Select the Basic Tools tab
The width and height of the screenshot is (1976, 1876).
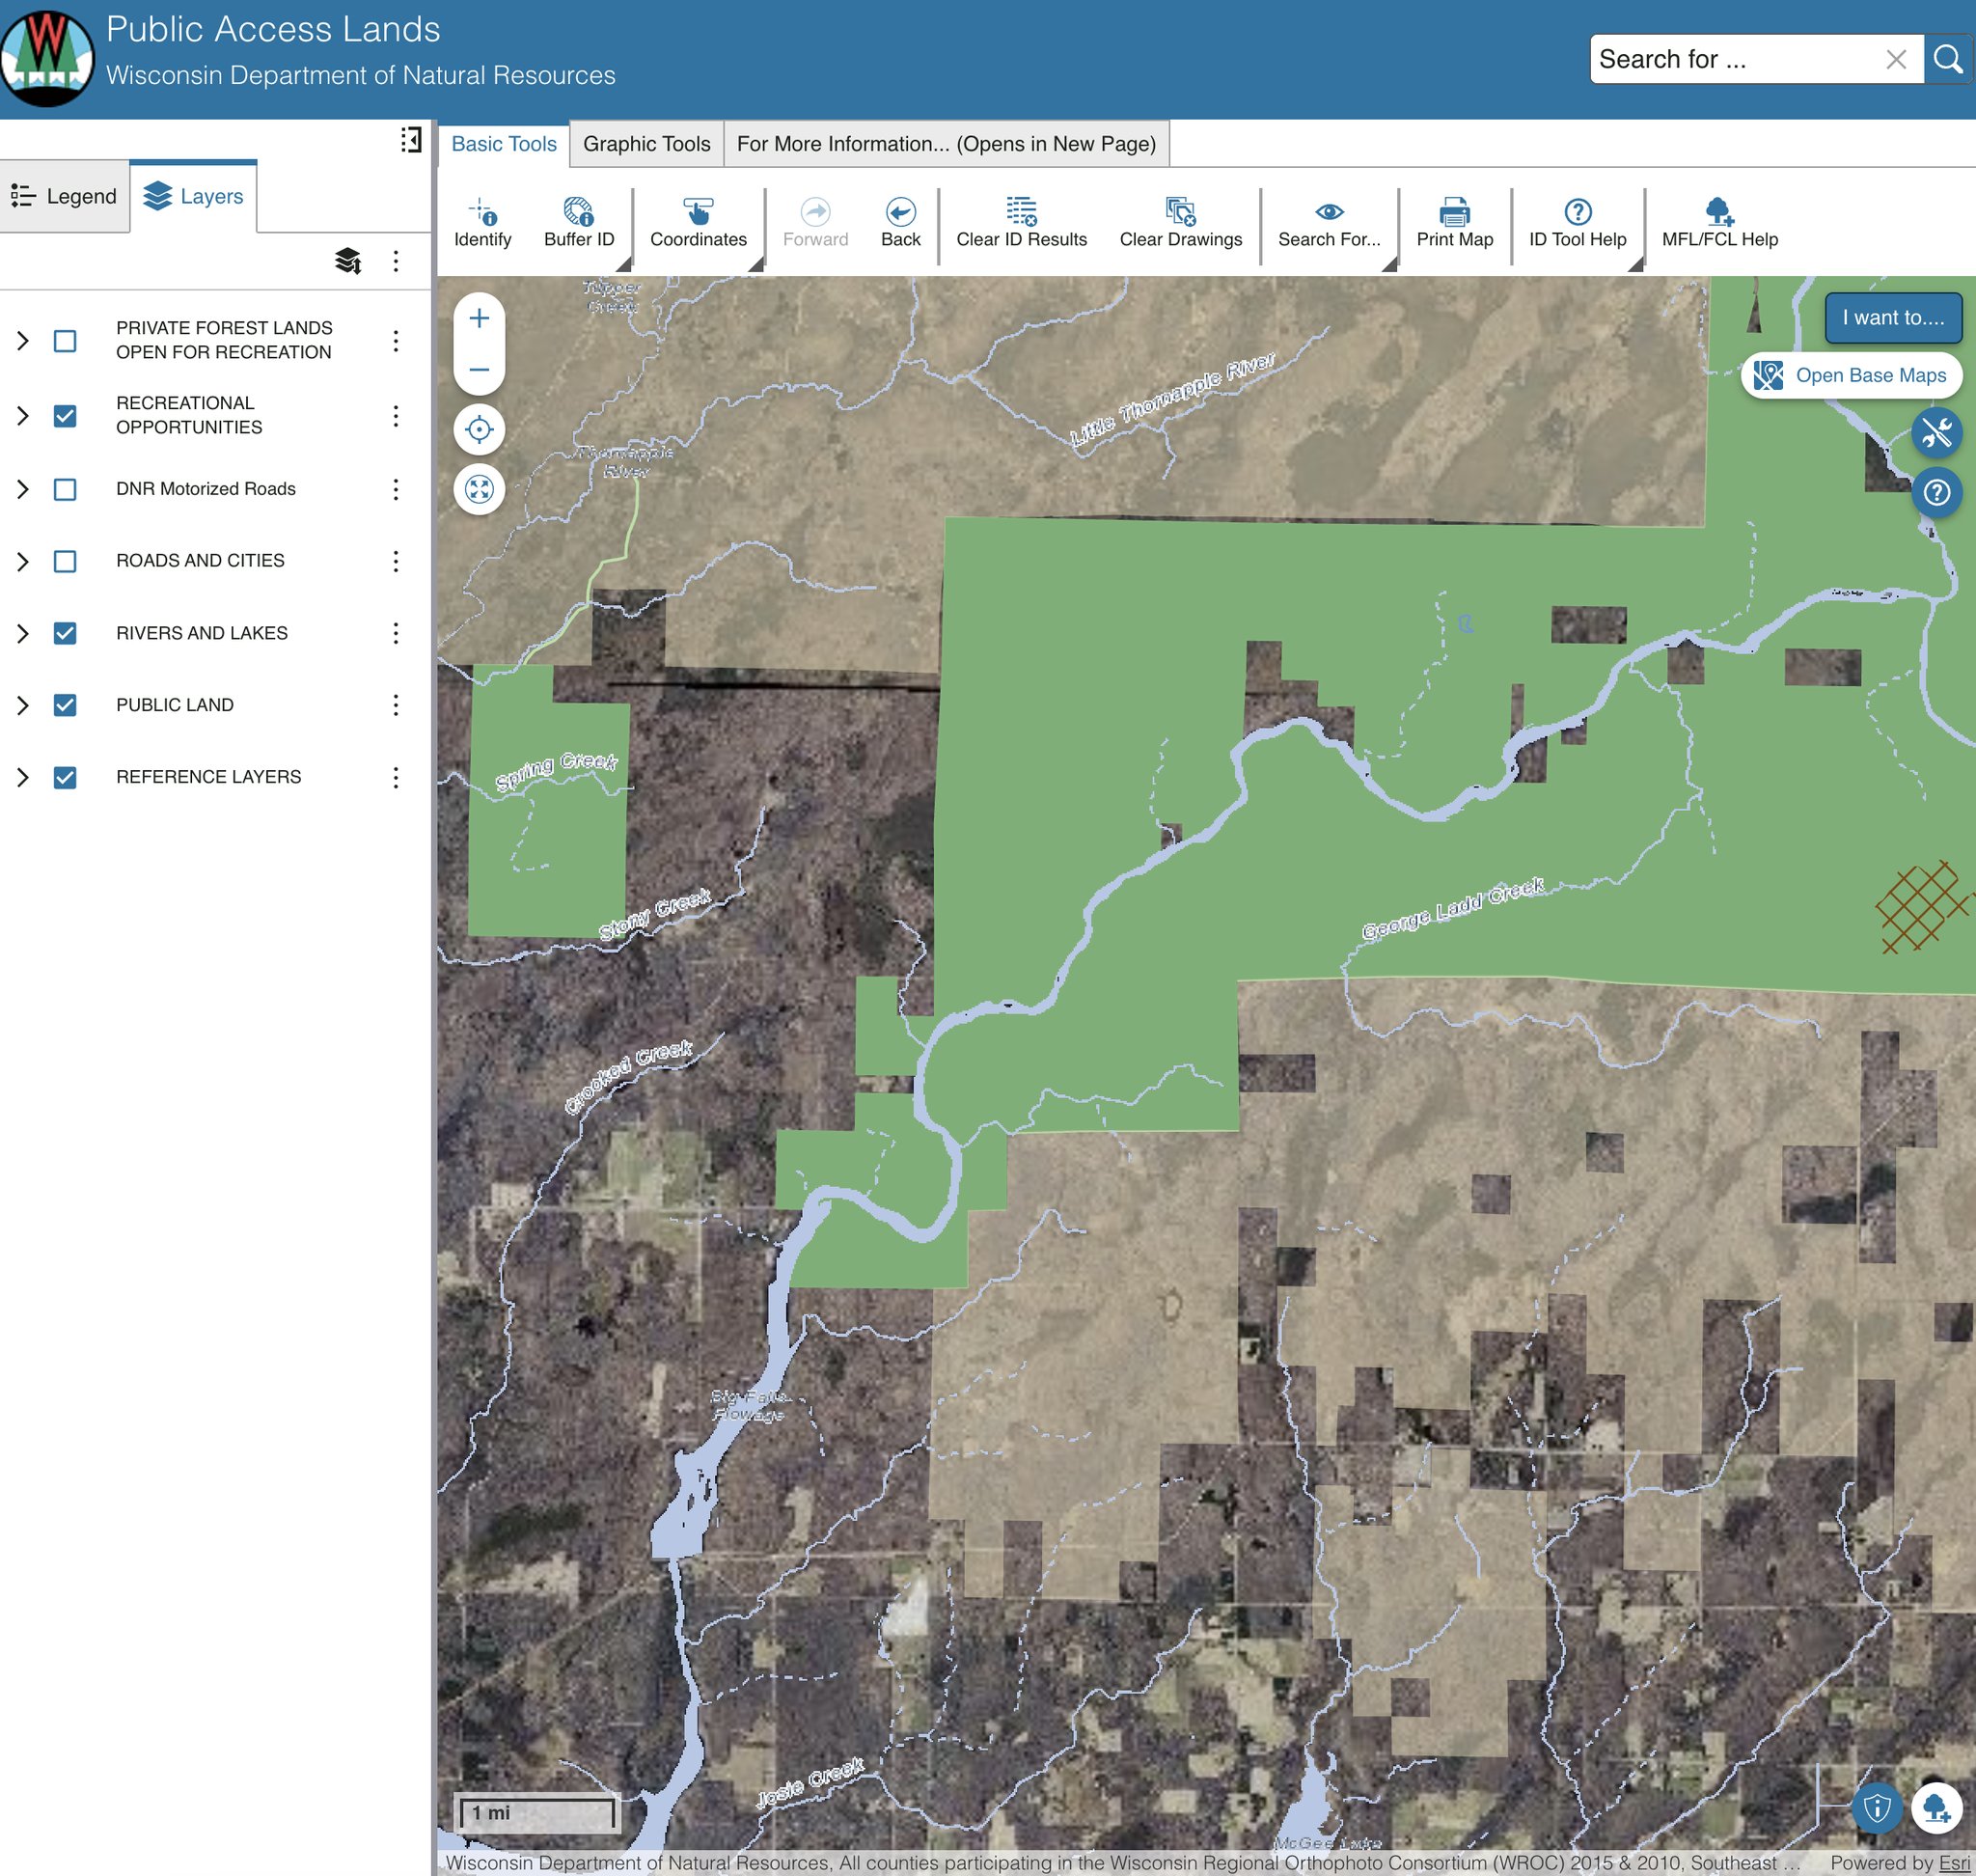click(x=504, y=144)
